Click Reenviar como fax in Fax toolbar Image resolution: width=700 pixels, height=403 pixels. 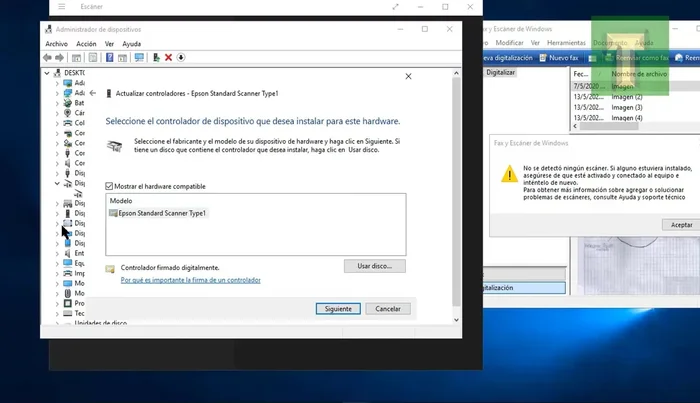(x=637, y=58)
